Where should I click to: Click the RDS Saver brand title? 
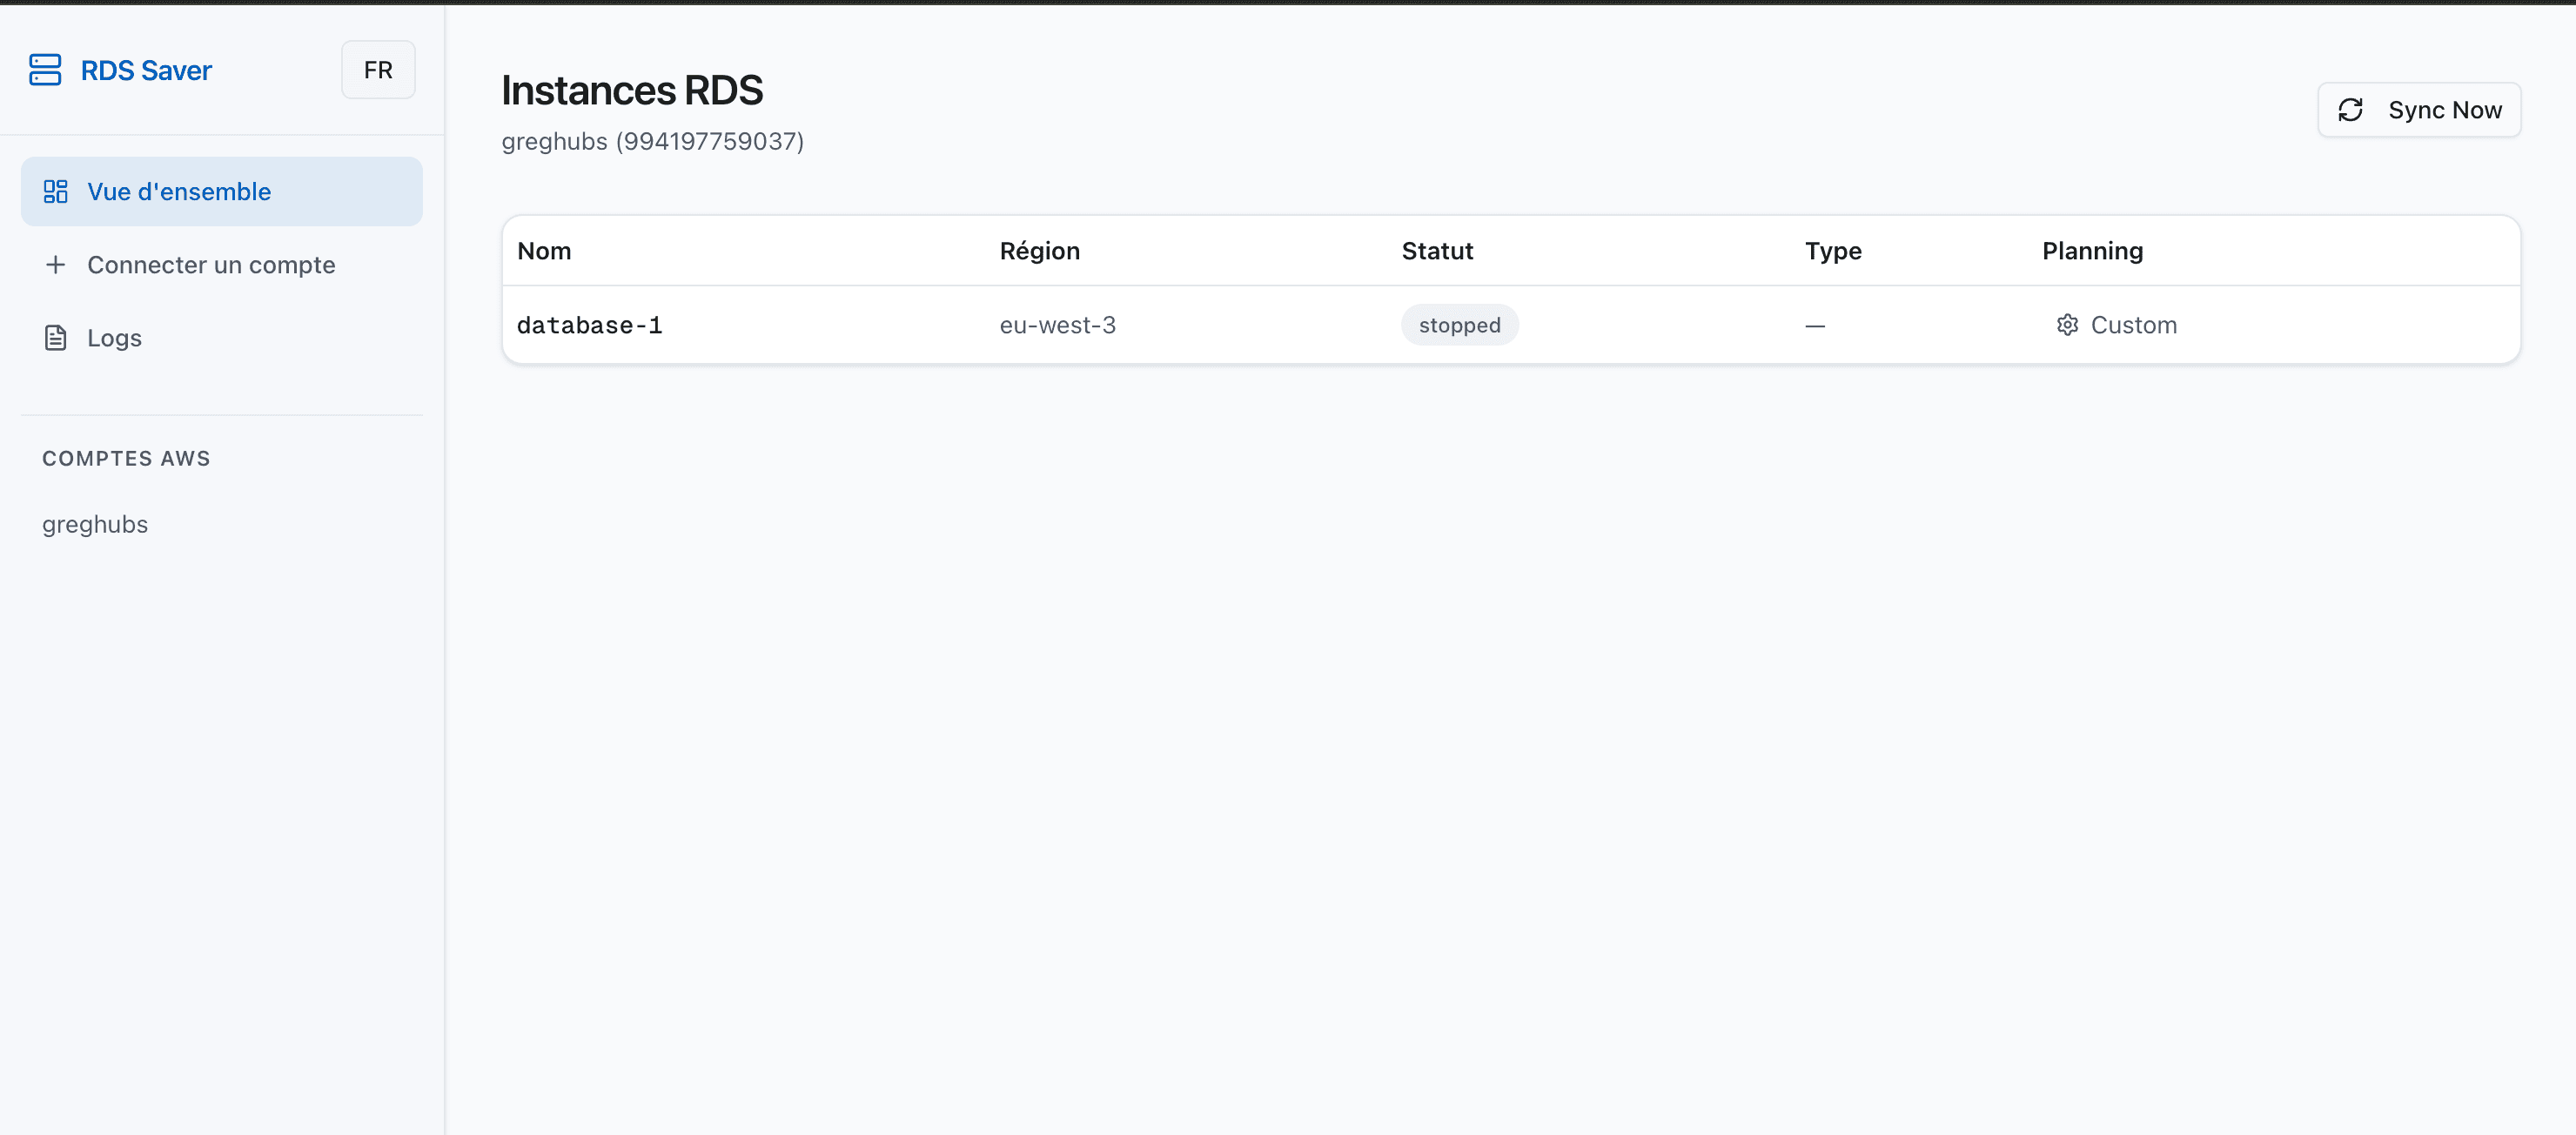click(x=146, y=71)
